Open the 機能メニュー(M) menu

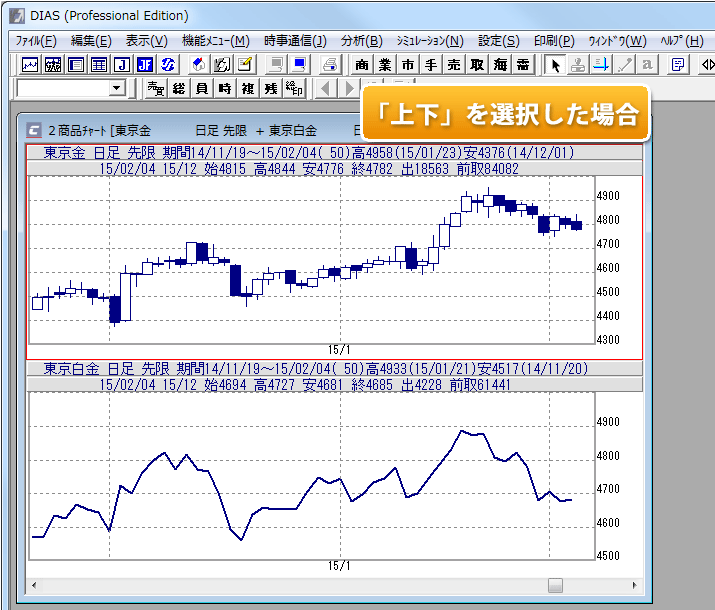coord(216,41)
